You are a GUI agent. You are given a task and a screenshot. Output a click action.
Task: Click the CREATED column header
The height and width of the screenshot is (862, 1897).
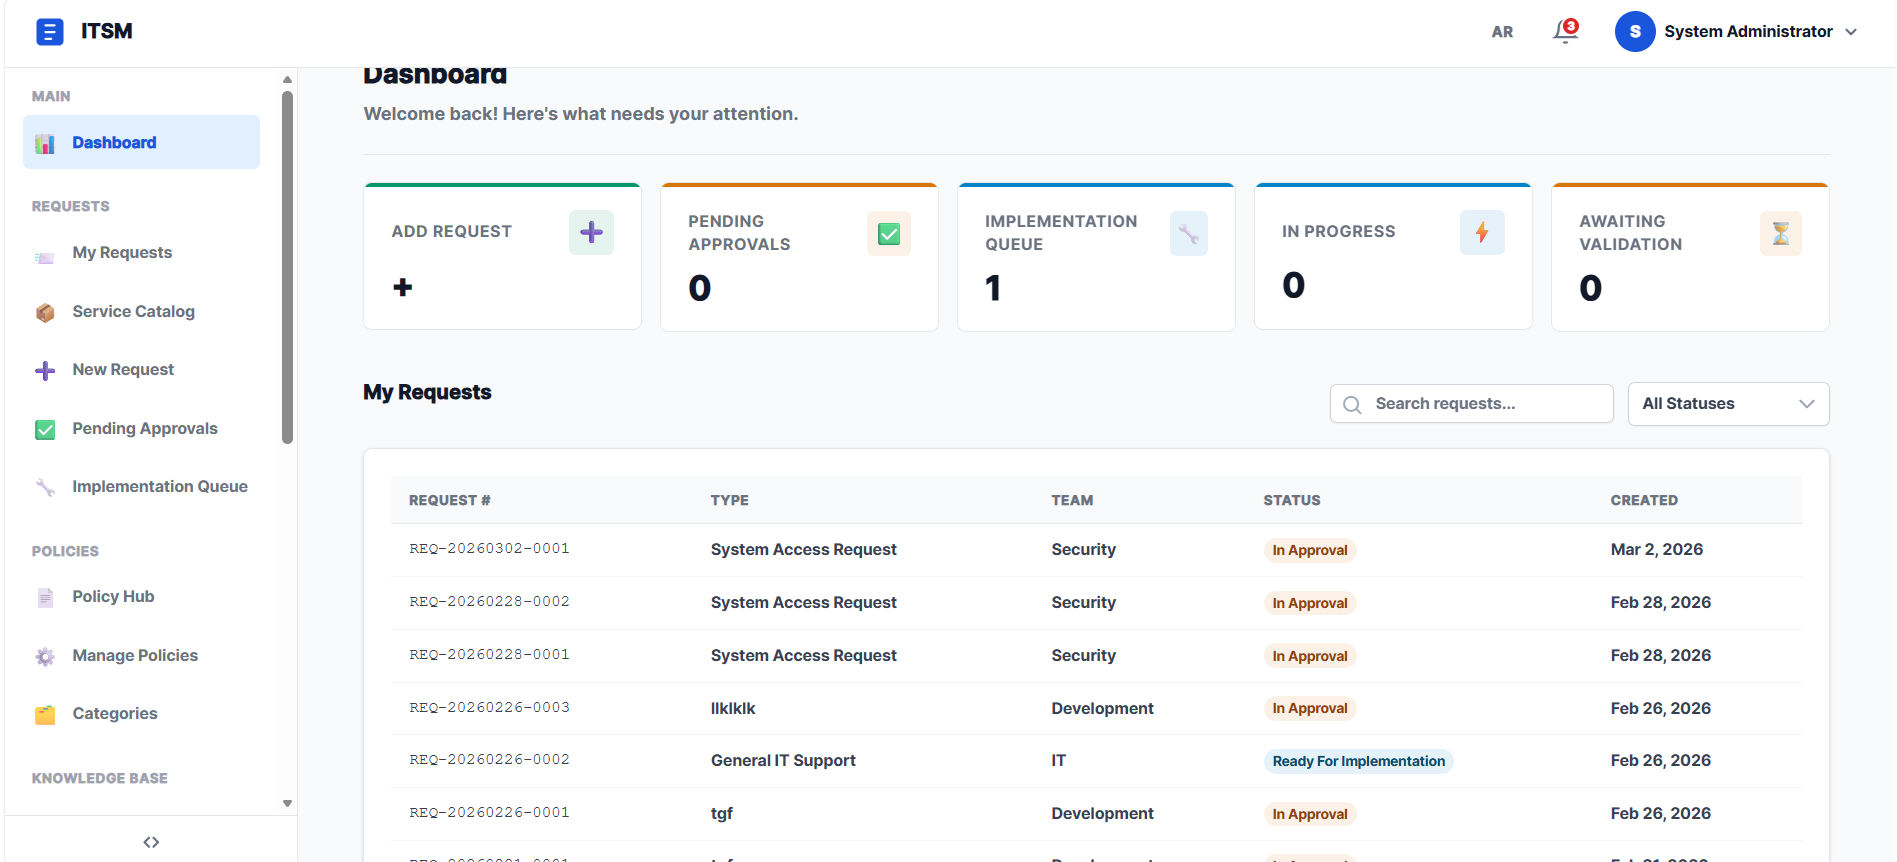[1644, 500]
